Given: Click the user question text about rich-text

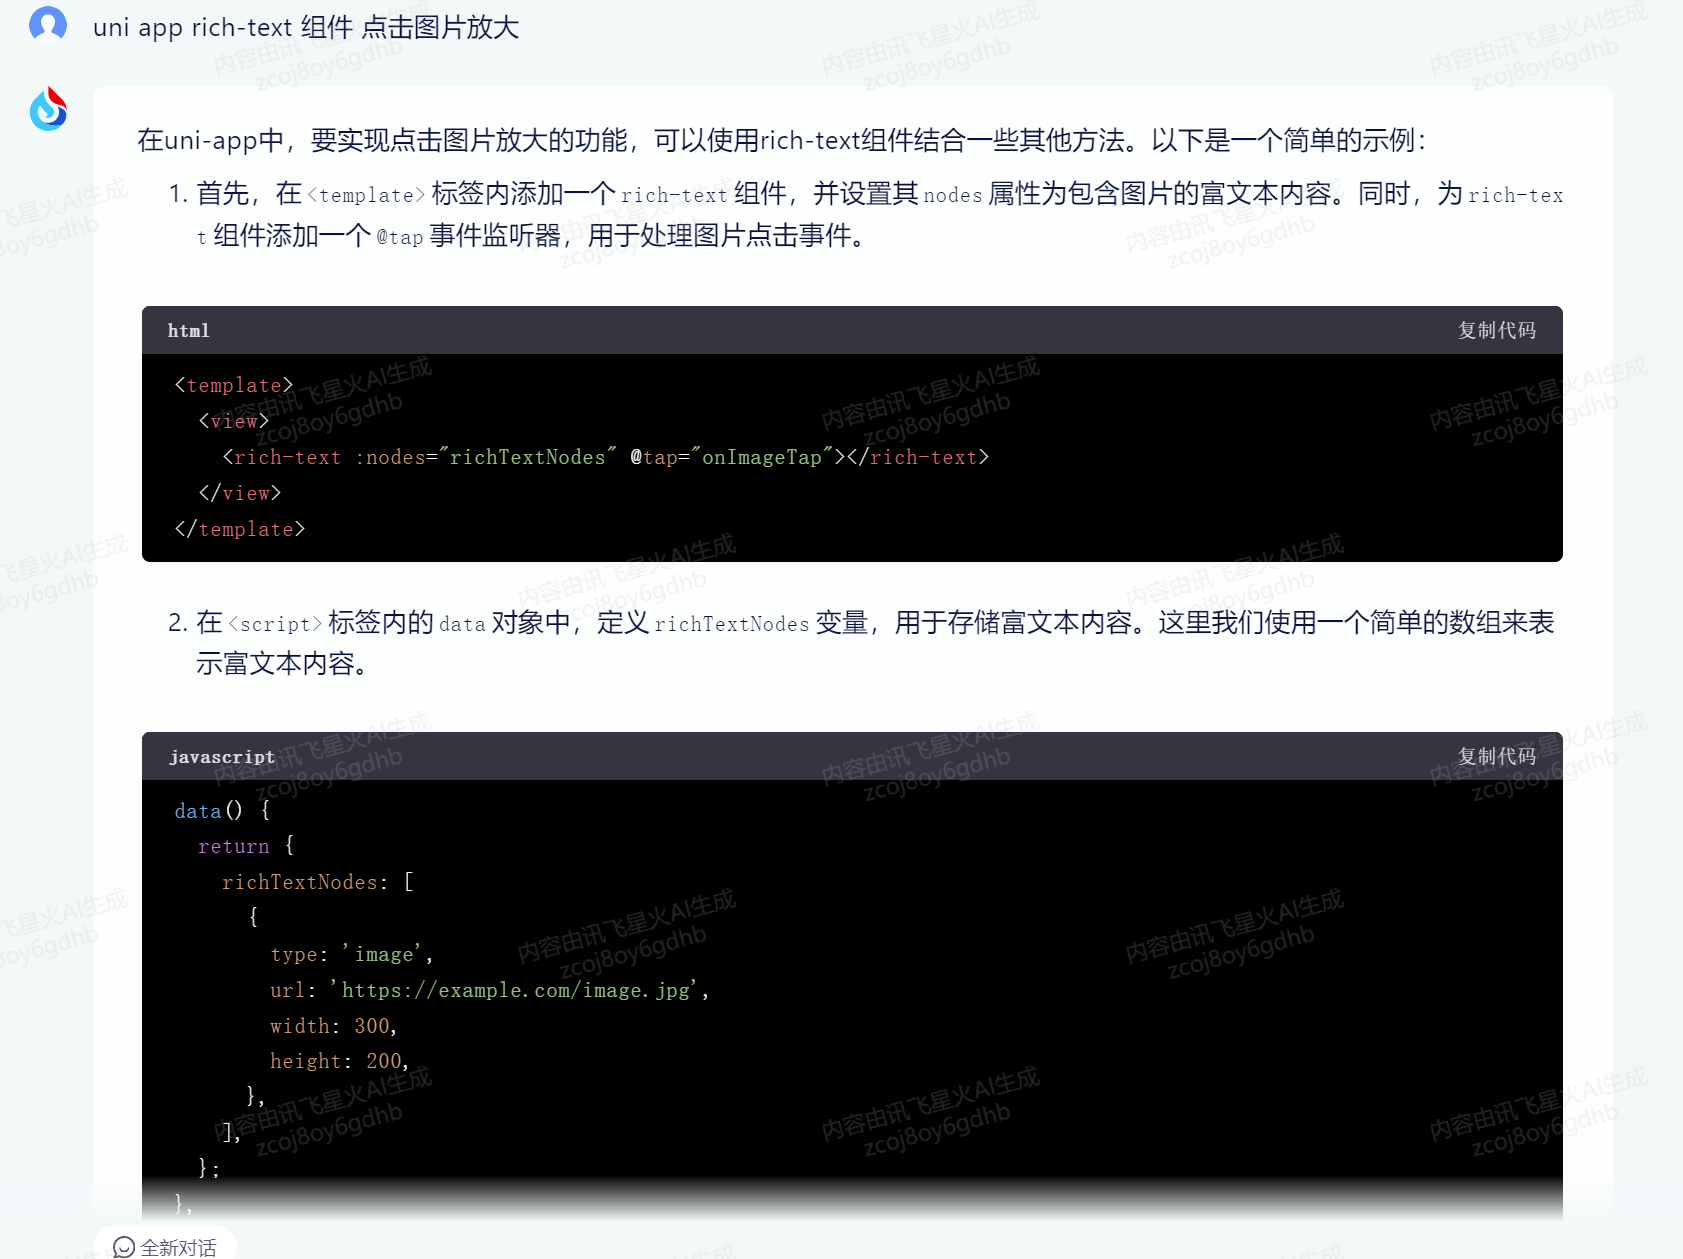Looking at the screenshot, I should click(x=306, y=27).
